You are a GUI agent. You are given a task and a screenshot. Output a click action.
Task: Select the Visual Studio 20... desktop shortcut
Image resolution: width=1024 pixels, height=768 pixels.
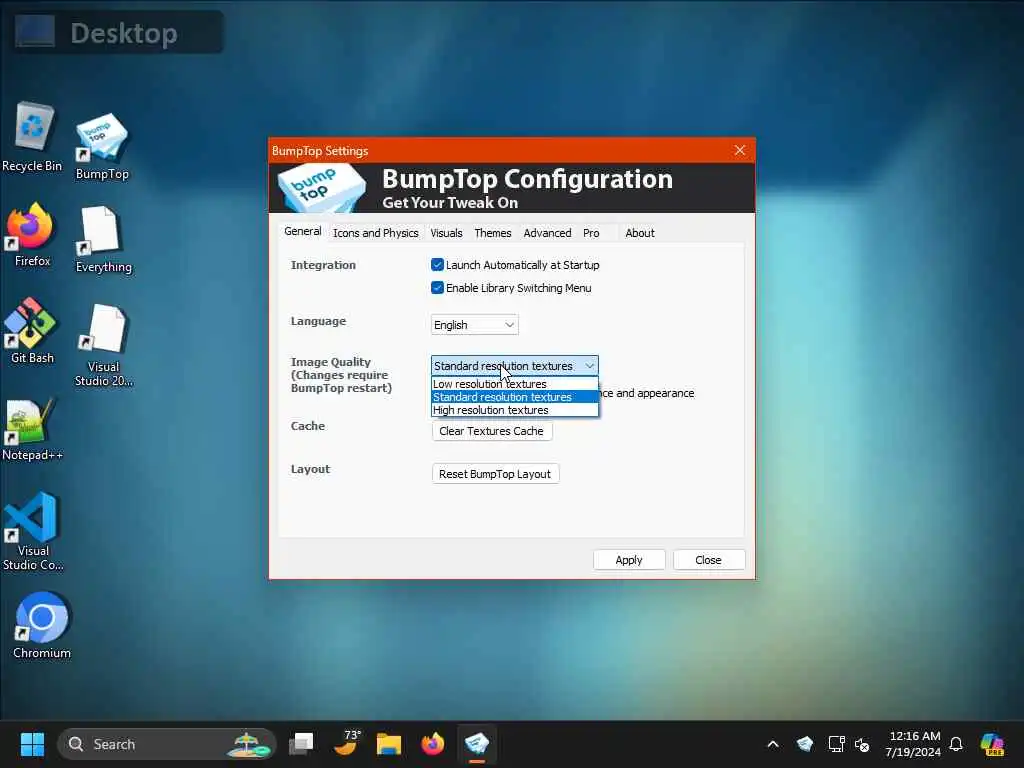click(x=103, y=346)
